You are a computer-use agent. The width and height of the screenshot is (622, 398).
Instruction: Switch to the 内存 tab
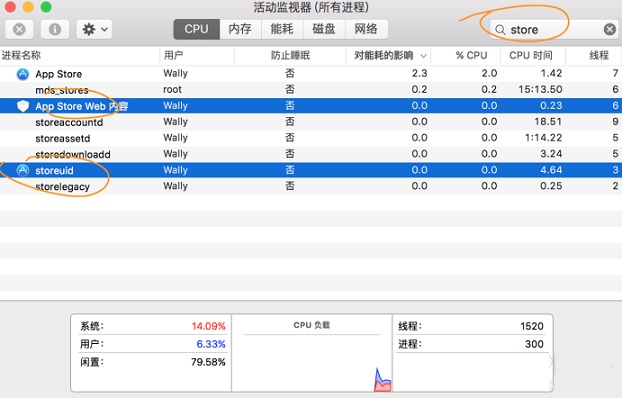click(240, 29)
